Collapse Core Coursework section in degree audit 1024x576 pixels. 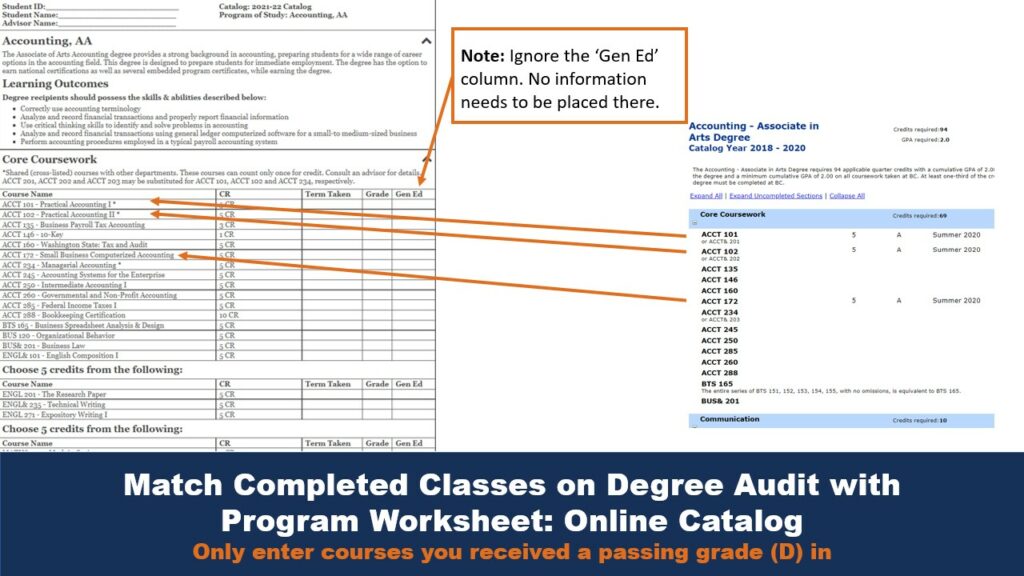pyautogui.click(x=694, y=223)
